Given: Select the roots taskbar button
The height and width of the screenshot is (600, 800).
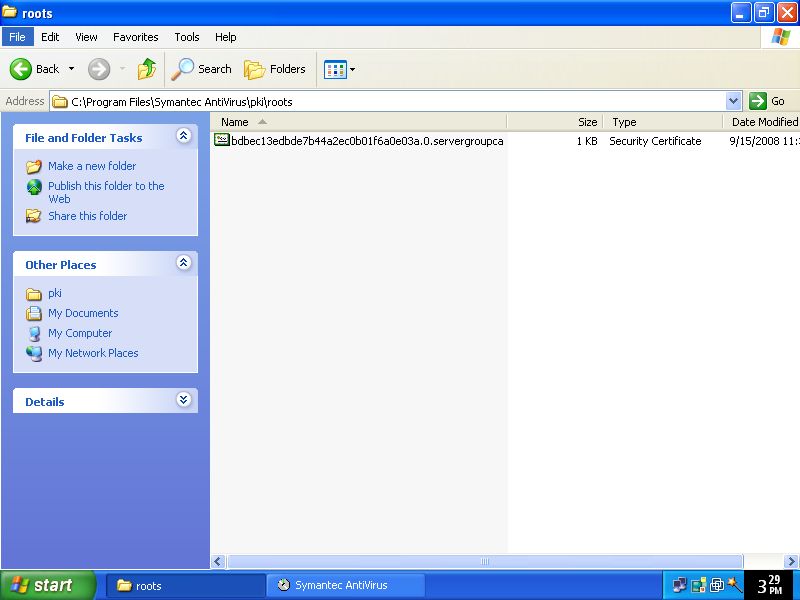Looking at the screenshot, I should pos(185,585).
